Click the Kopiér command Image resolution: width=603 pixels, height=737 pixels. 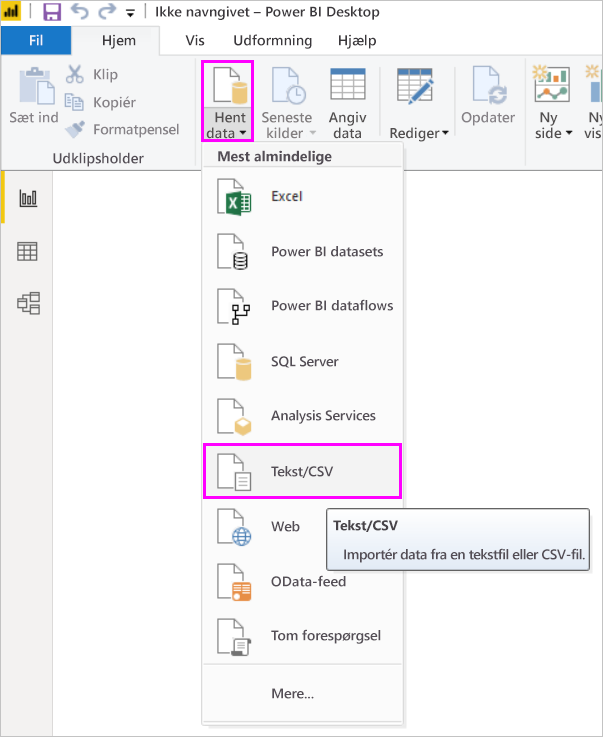coord(100,102)
